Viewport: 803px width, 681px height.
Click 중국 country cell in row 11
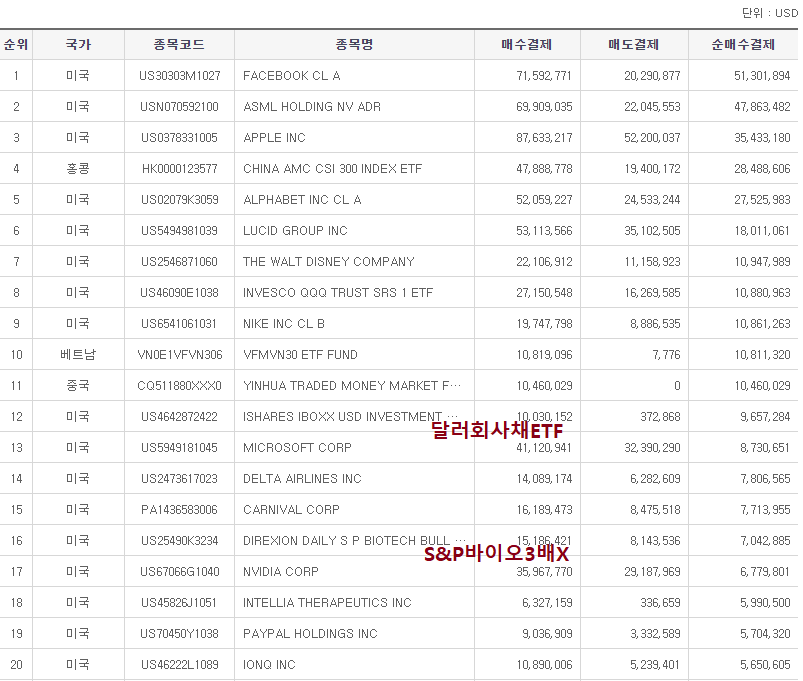pos(78,386)
